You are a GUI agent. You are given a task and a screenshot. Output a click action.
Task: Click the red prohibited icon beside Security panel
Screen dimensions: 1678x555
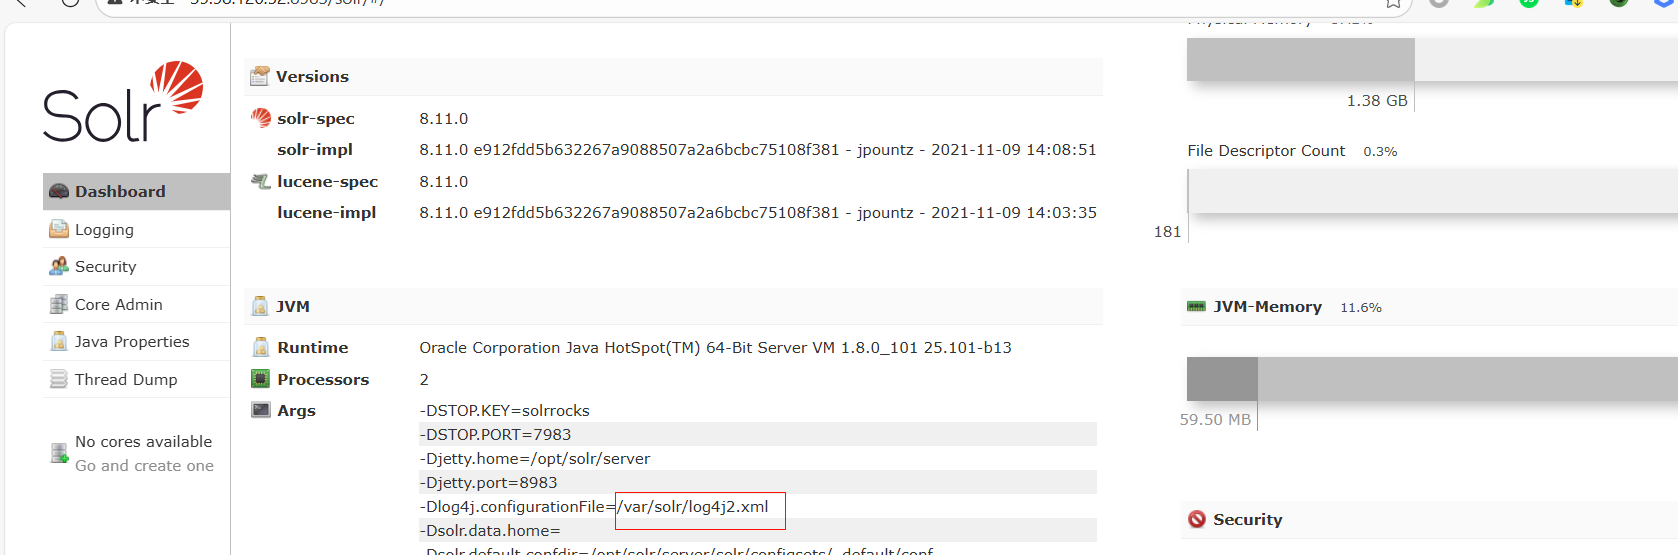(x=1197, y=519)
